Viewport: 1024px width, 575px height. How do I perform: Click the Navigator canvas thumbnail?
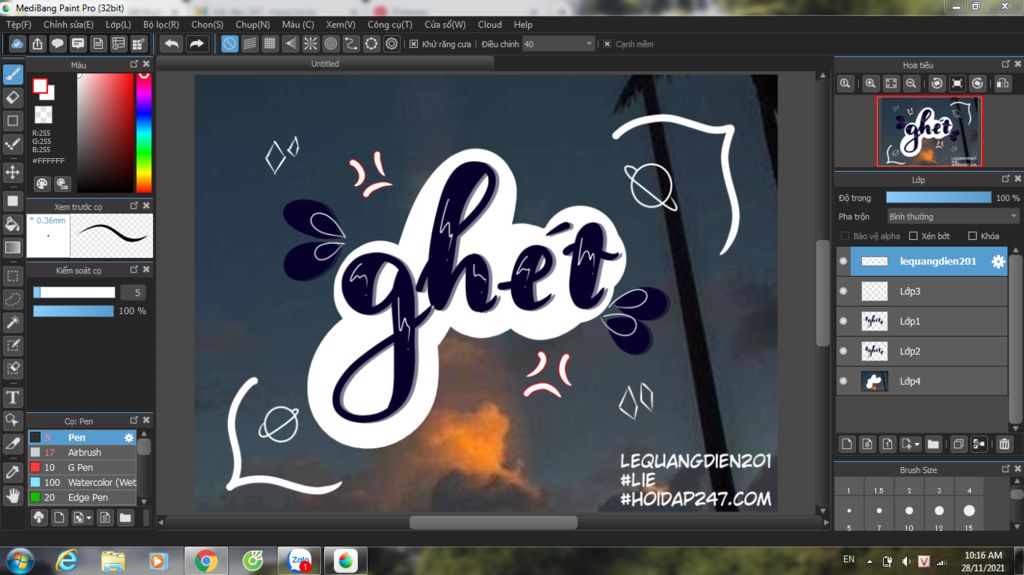929,131
